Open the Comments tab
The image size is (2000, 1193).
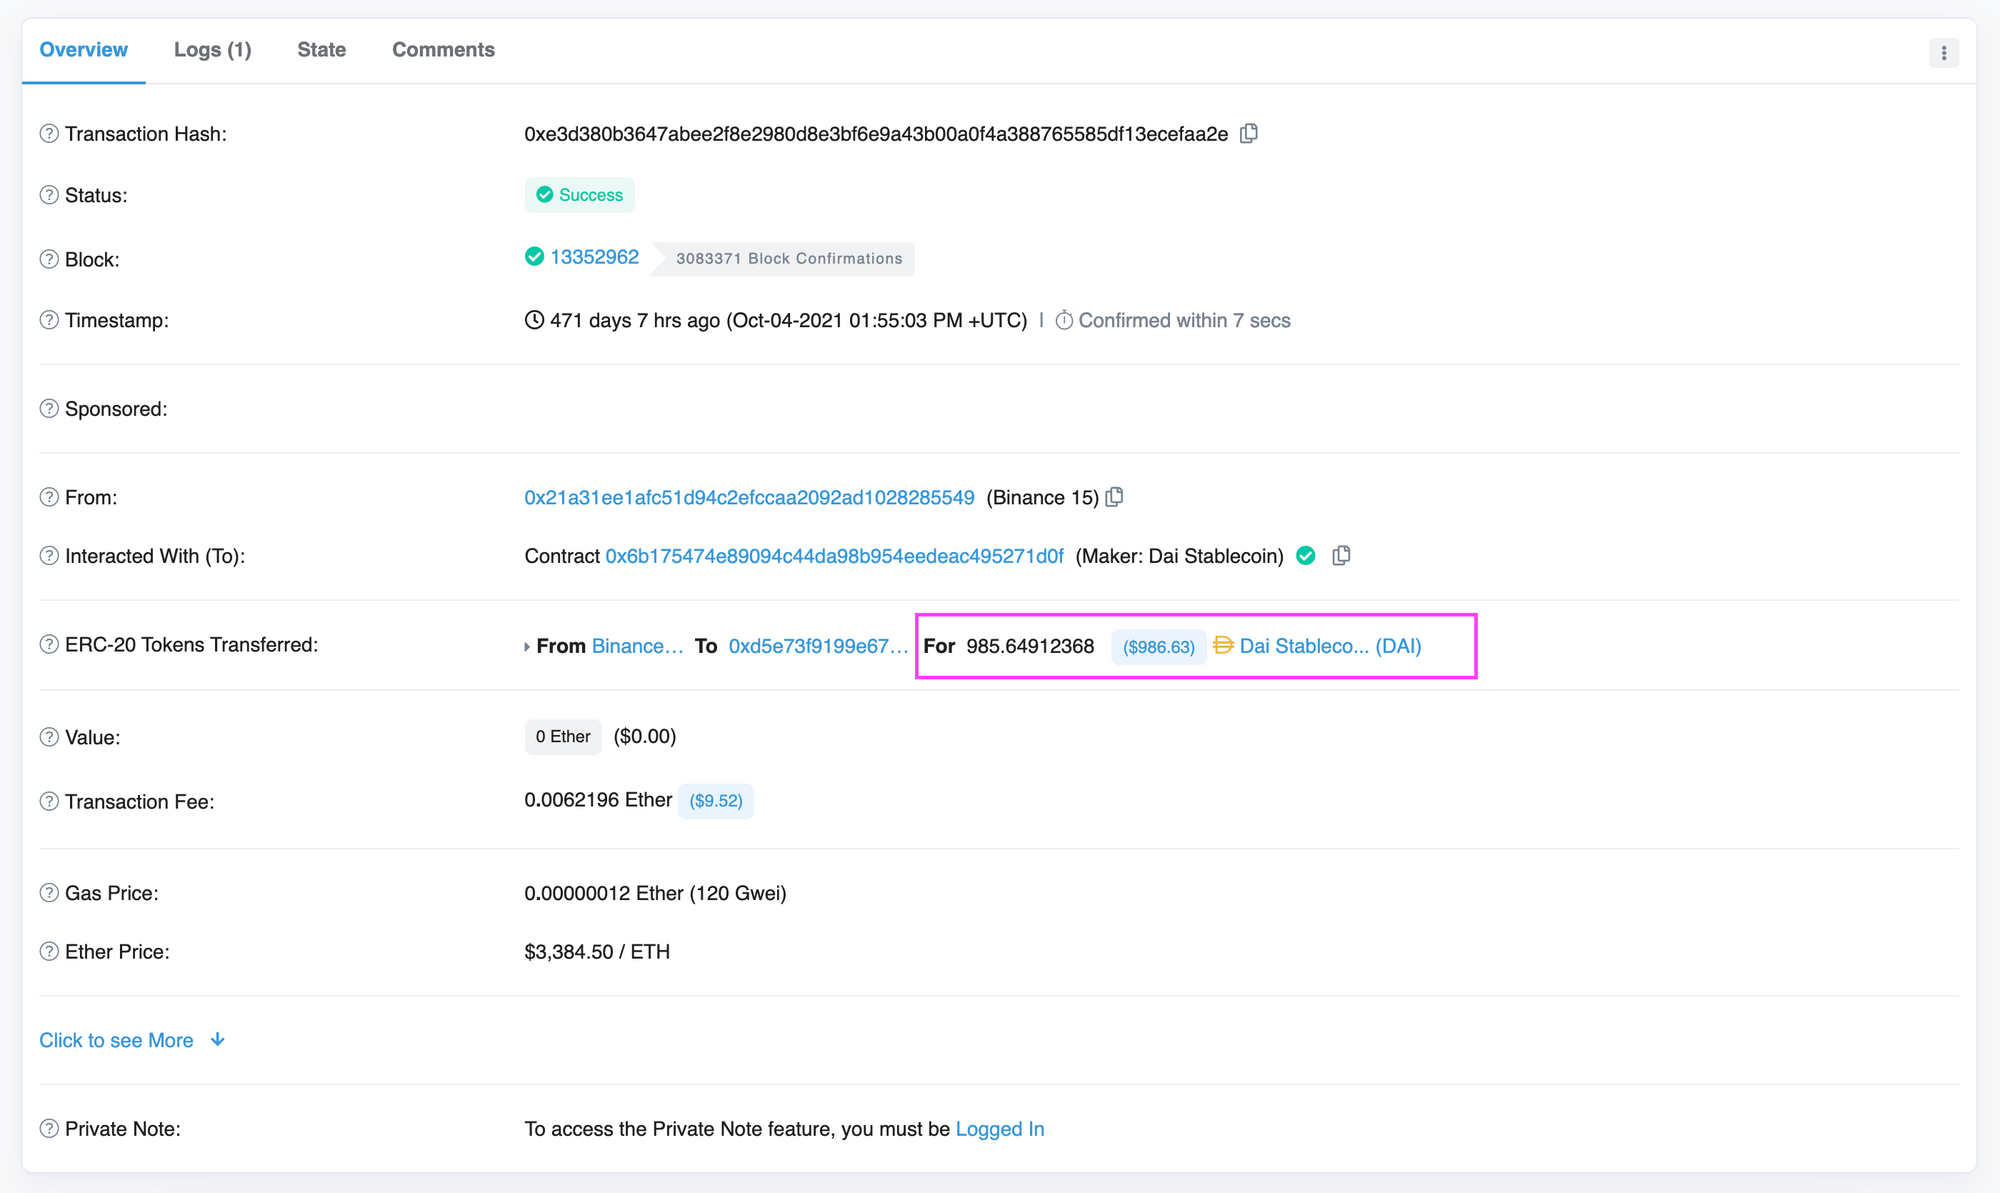[x=443, y=50]
